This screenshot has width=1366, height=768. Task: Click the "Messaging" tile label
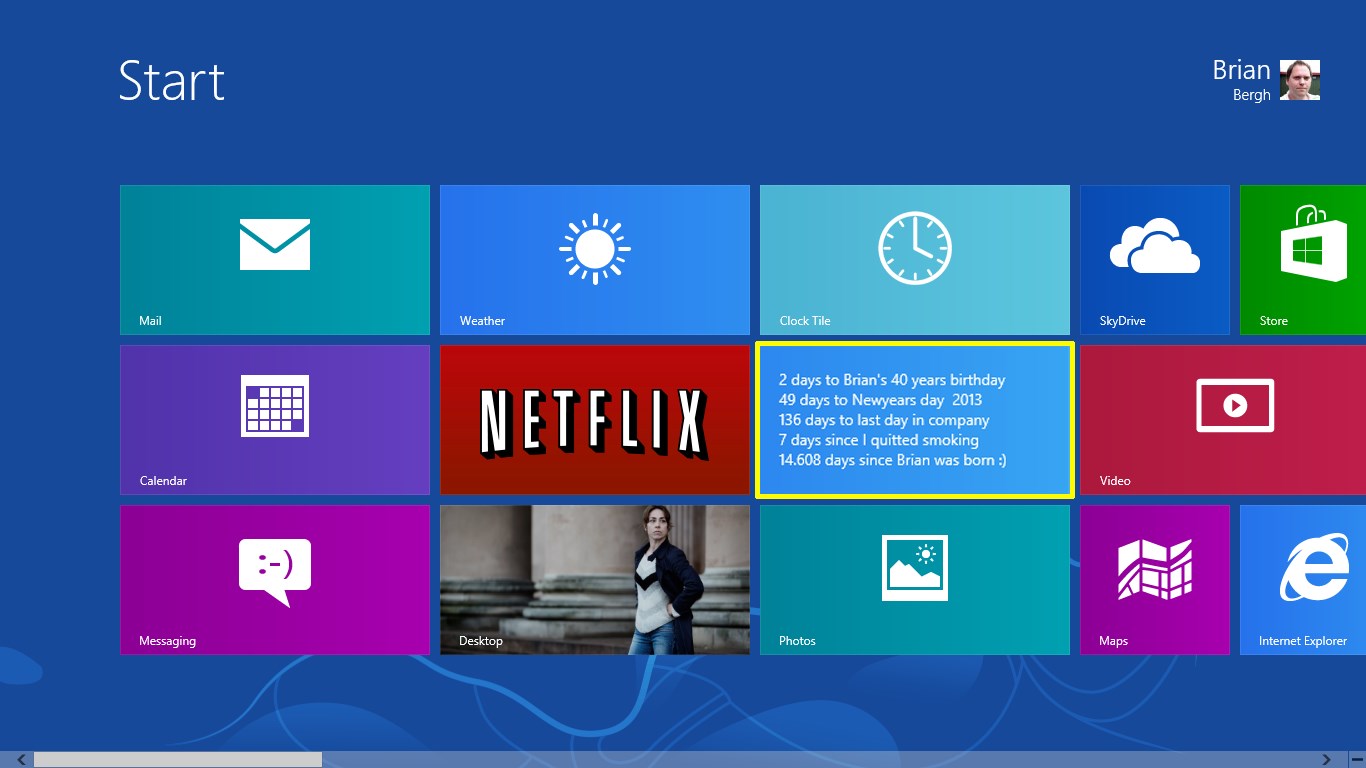point(167,641)
